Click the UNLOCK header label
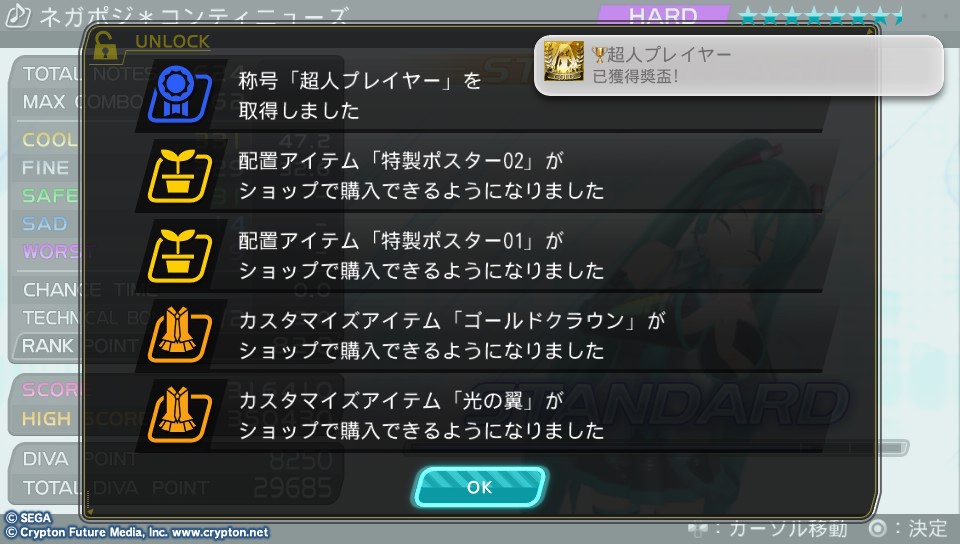Screen dimensions: 960x544 [x=172, y=42]
